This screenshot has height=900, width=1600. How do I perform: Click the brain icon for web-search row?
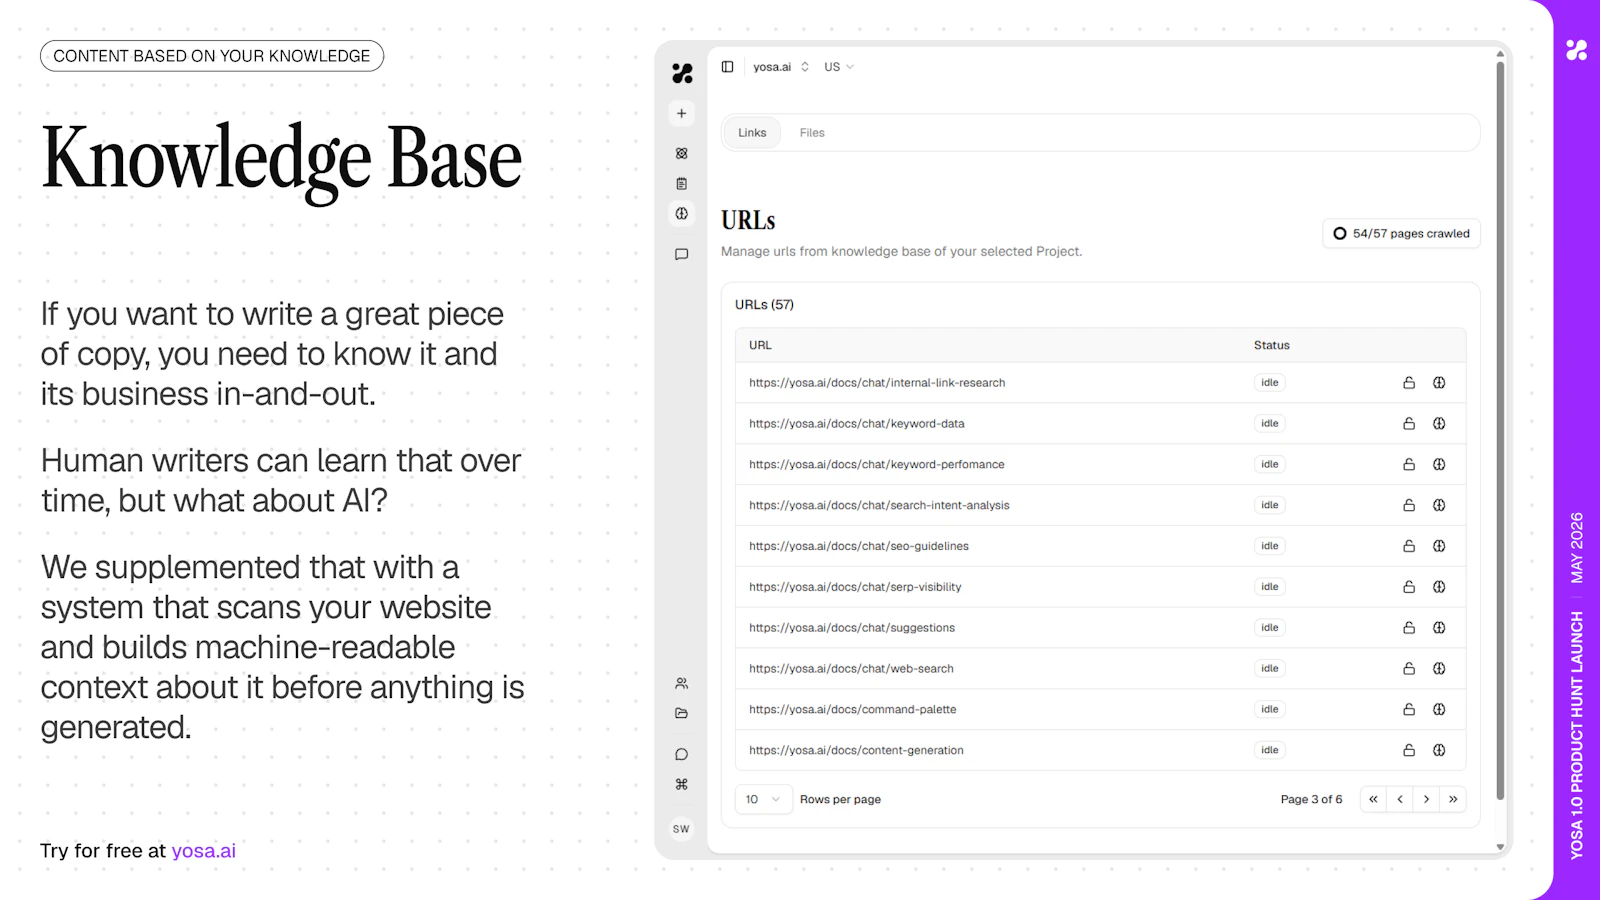pyautogui.click(x=1439, y=669)
